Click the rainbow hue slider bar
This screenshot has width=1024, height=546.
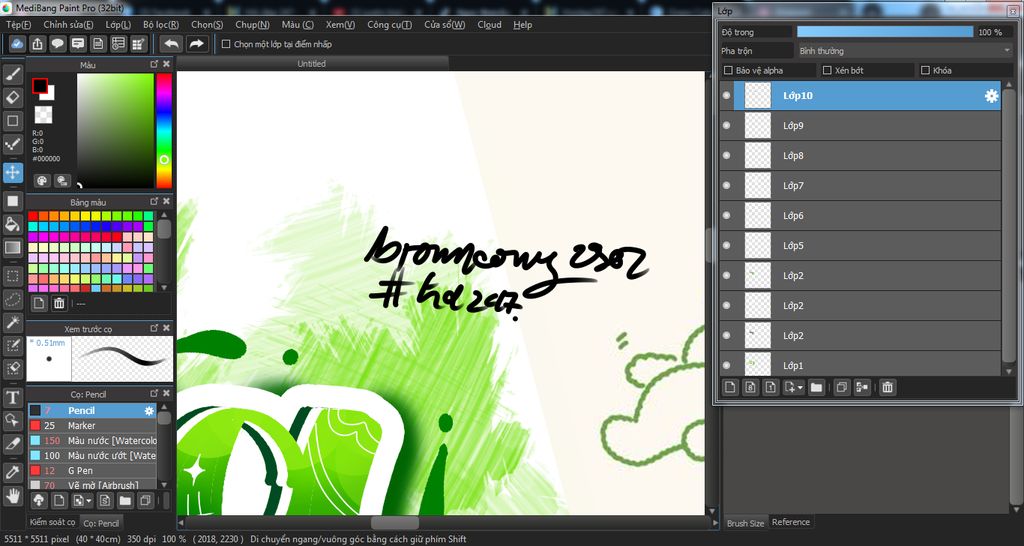point(164,131)
